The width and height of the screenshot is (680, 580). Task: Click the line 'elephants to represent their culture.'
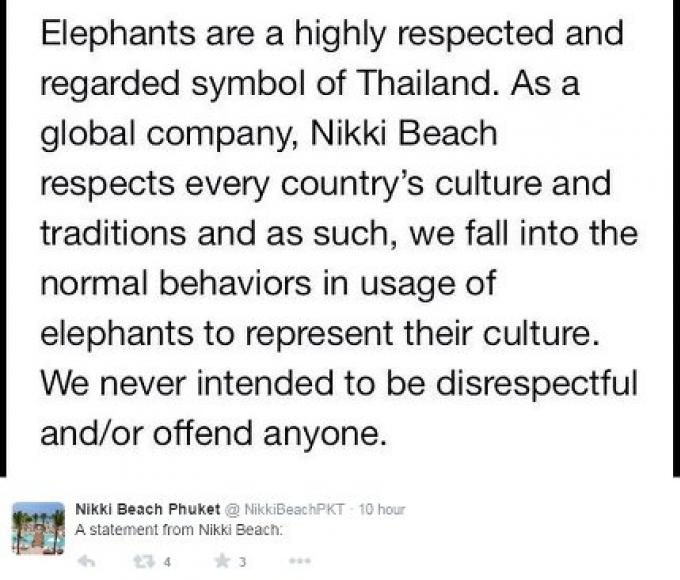[320, 334]
